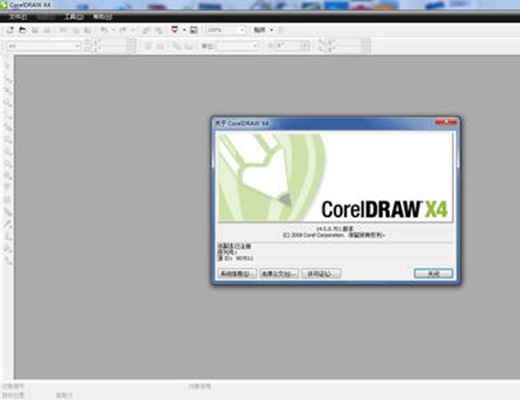The image size is (520, 400).
Task: Open the 文件 (File) menu
Action: coord(17,17)
